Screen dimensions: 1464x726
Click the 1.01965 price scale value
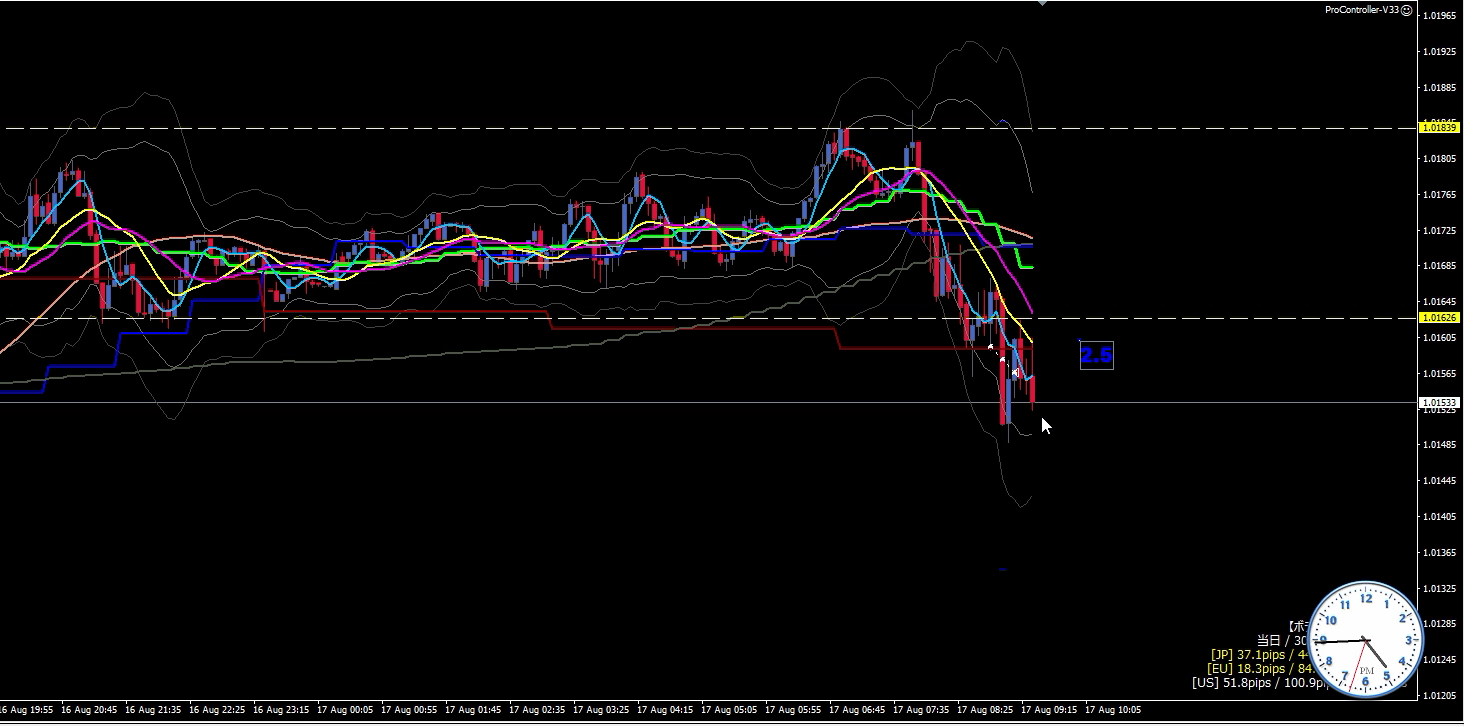(x=1441, y=16)
